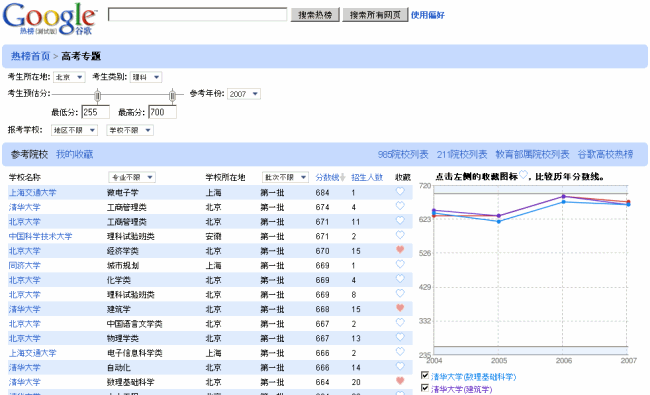
Task: Favorite the 清华大学 自动化 row heart
Action: click(x=400, y=366)
